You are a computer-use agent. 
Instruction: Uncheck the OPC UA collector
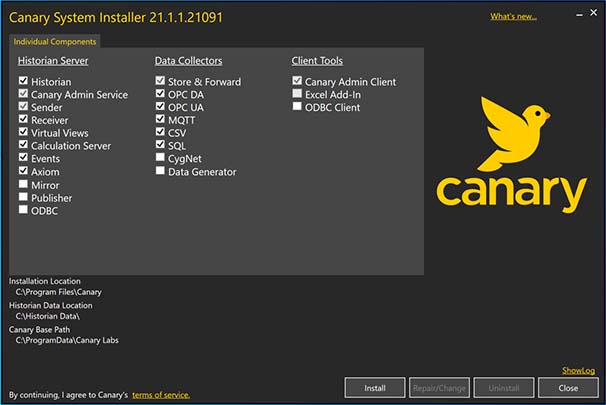[x=160, y=106]
